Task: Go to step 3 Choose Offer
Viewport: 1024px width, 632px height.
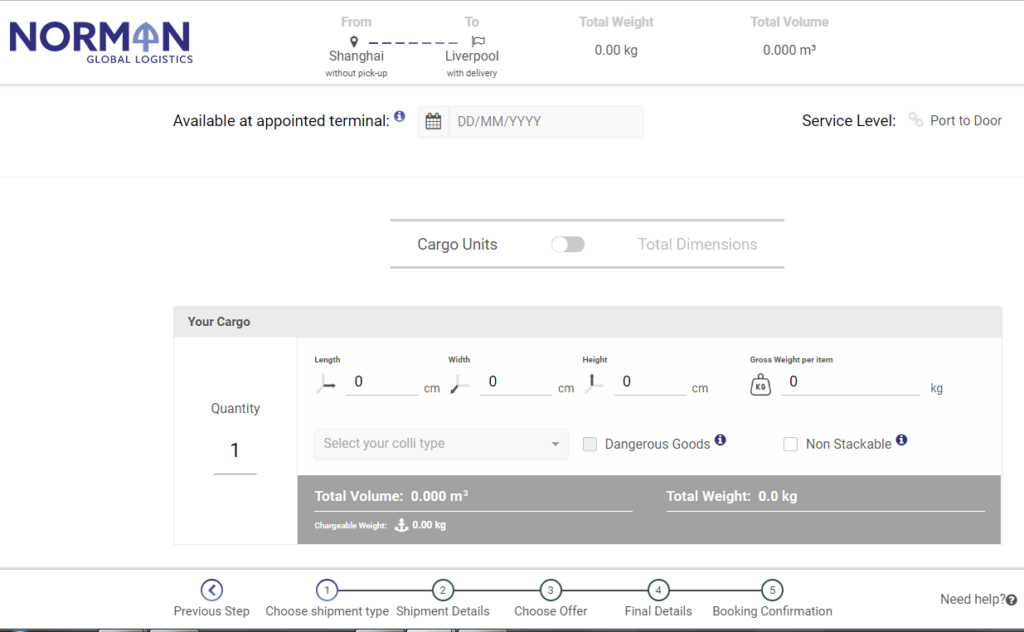Action: pyautogui.click(x=551, y=590)
